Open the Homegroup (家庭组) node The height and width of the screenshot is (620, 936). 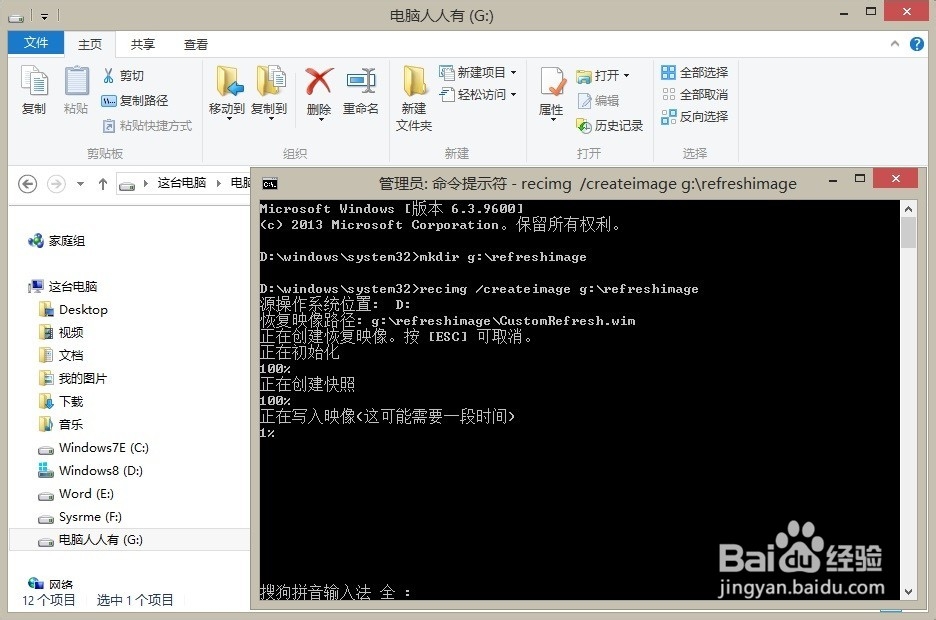click(x=57, y=241)
